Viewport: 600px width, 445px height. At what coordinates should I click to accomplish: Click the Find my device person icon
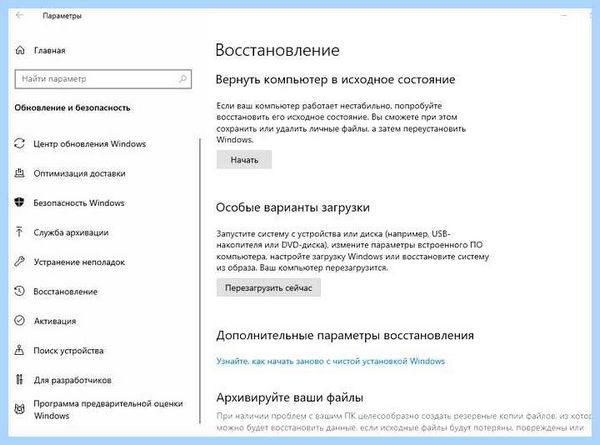[x=19, y=350]
